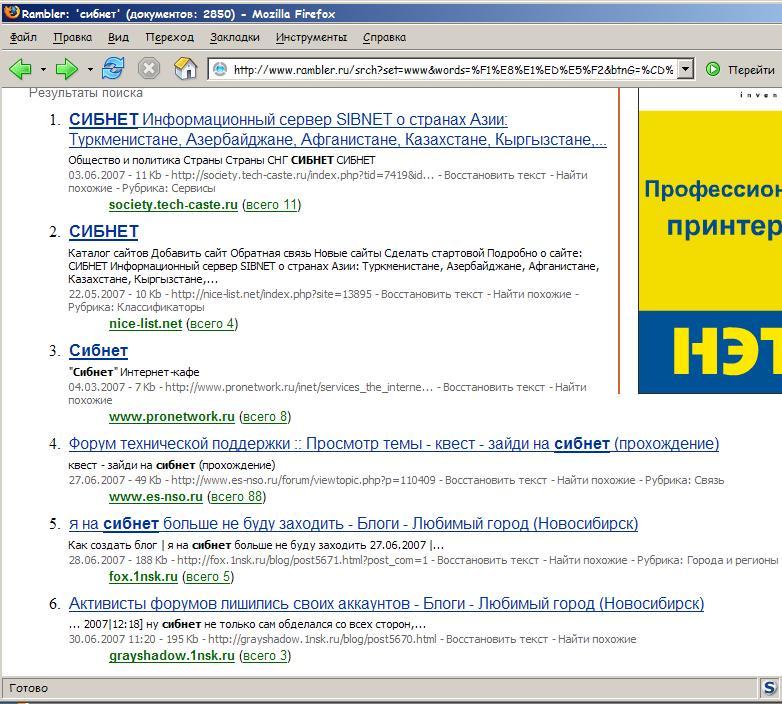
Task: Click the Stop loading icon
Action: coord(149,68)
